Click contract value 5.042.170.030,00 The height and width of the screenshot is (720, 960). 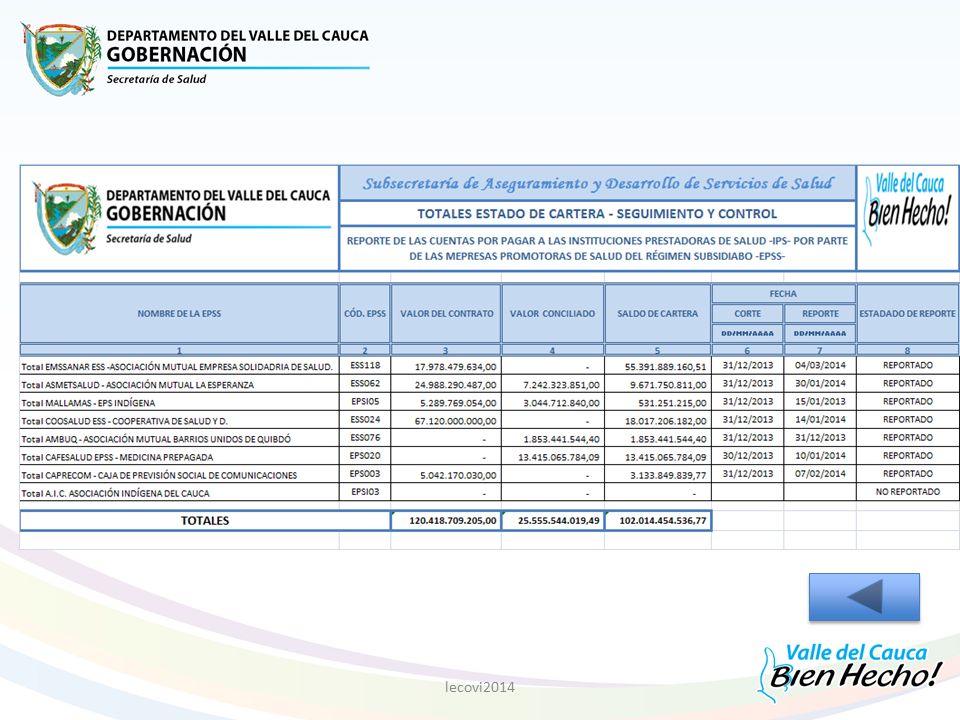coord(458,476)
